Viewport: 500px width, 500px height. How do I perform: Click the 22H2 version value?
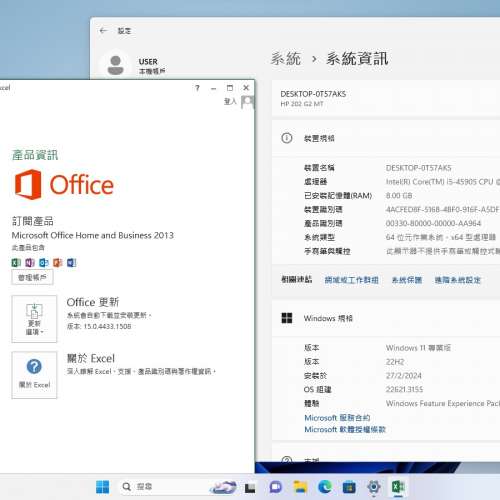[395, 362]
